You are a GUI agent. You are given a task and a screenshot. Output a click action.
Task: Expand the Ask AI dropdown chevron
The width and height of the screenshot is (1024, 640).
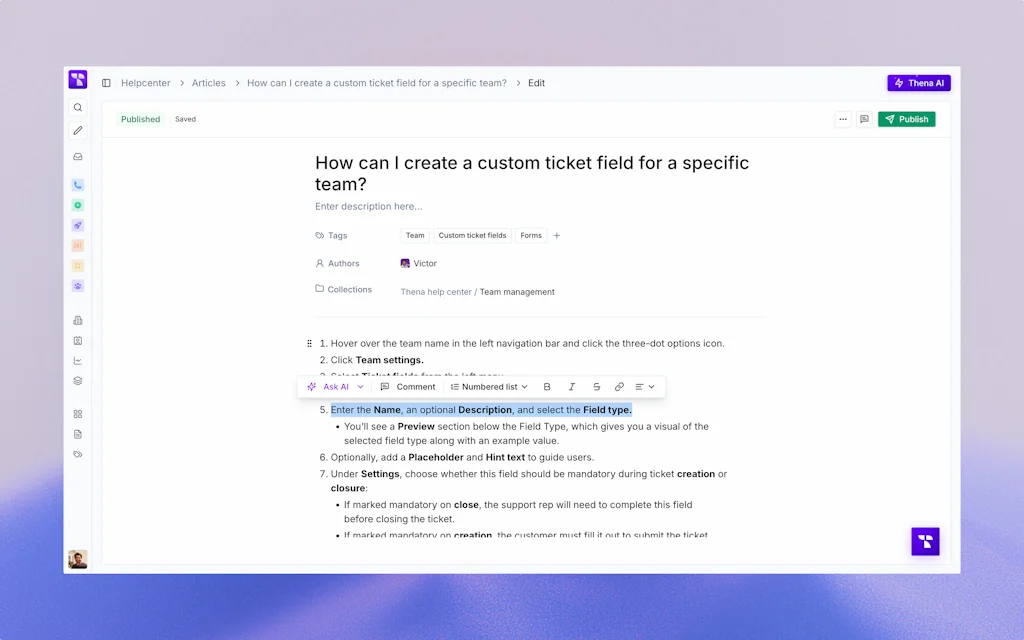(x=360, y=386)
